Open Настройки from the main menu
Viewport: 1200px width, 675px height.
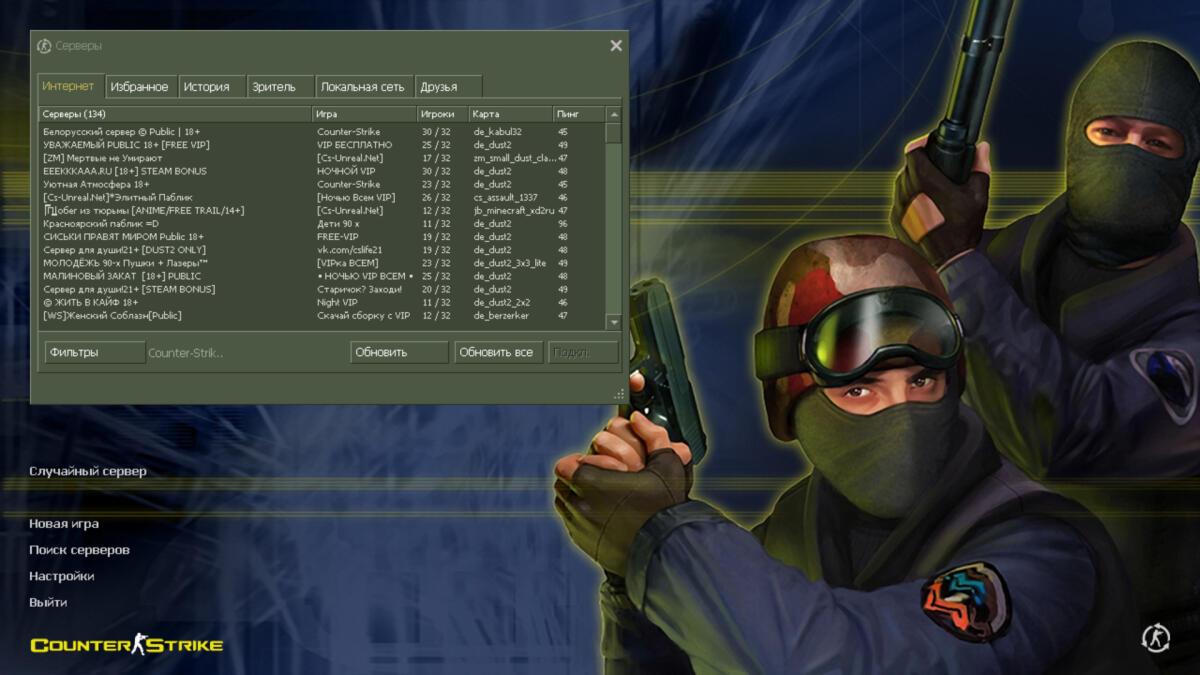[62, 576]
